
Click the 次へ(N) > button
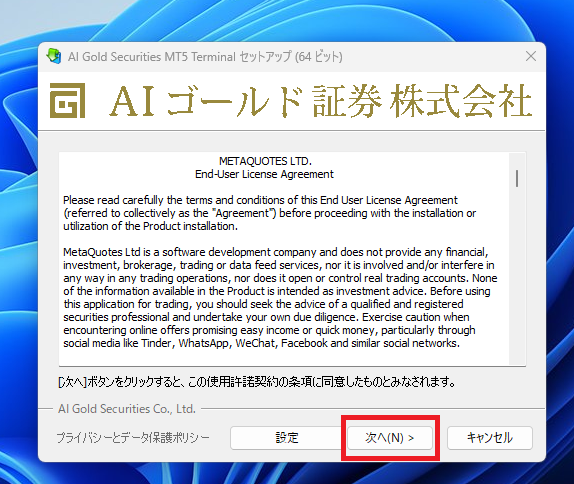390,438
